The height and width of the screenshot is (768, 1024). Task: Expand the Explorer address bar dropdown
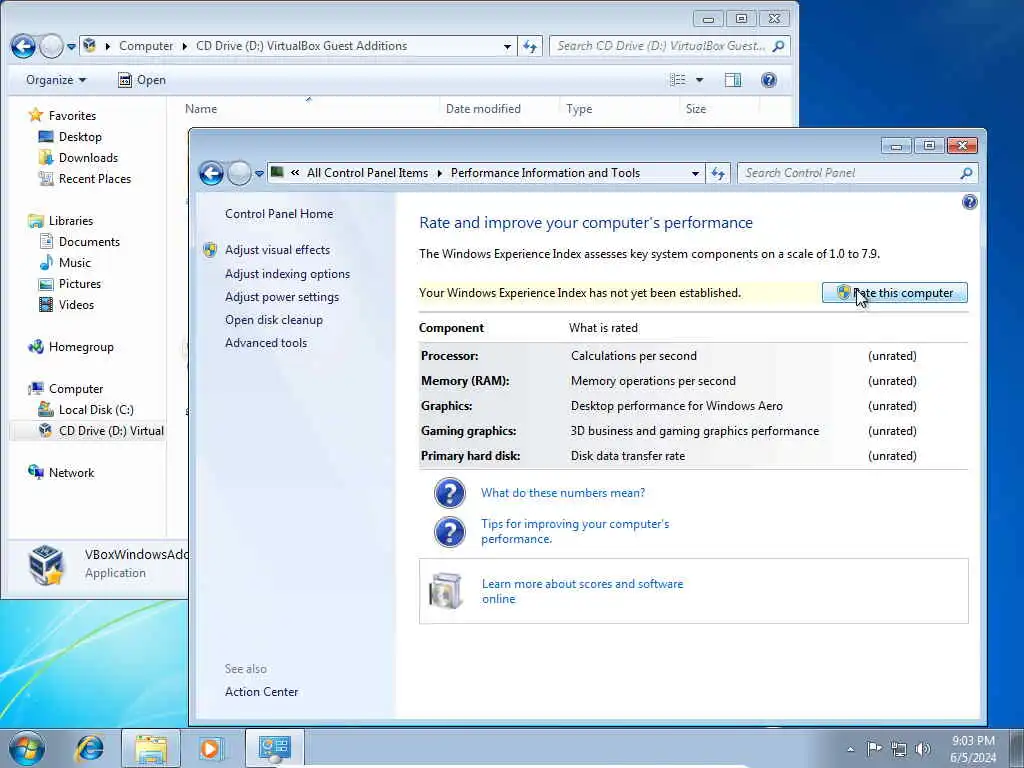point(507,46)
